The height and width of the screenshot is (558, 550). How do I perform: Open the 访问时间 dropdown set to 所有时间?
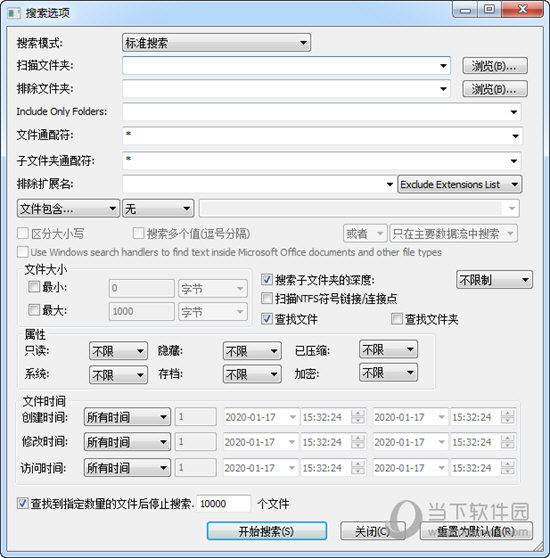click(127, 468)
